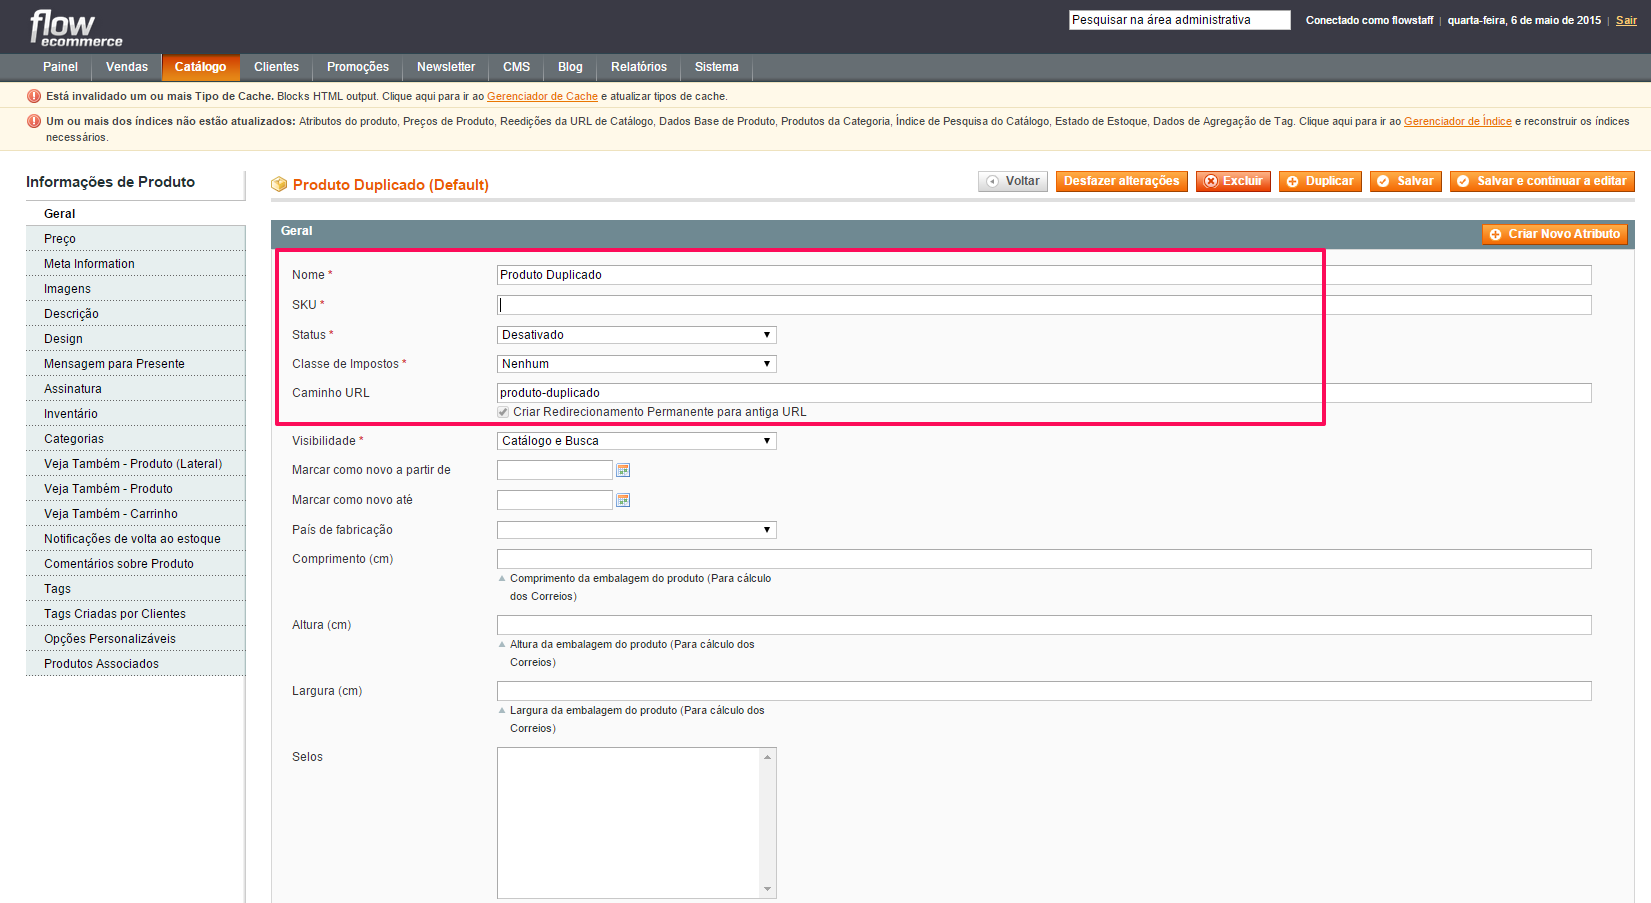Screen dimensions: 1651x903
Task: Select Notificações de volta ao estoque tab
Action: pos(135,539)
